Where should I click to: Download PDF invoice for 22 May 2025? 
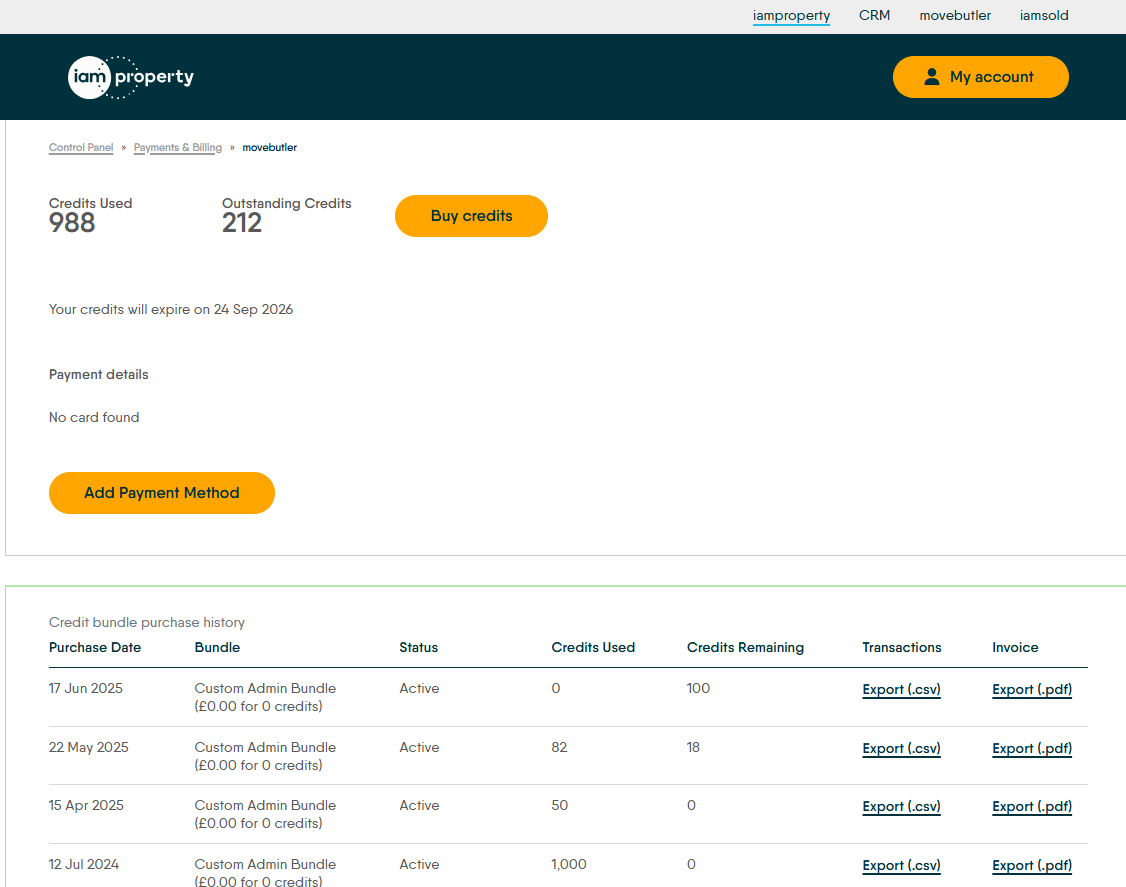point(1032,749)
